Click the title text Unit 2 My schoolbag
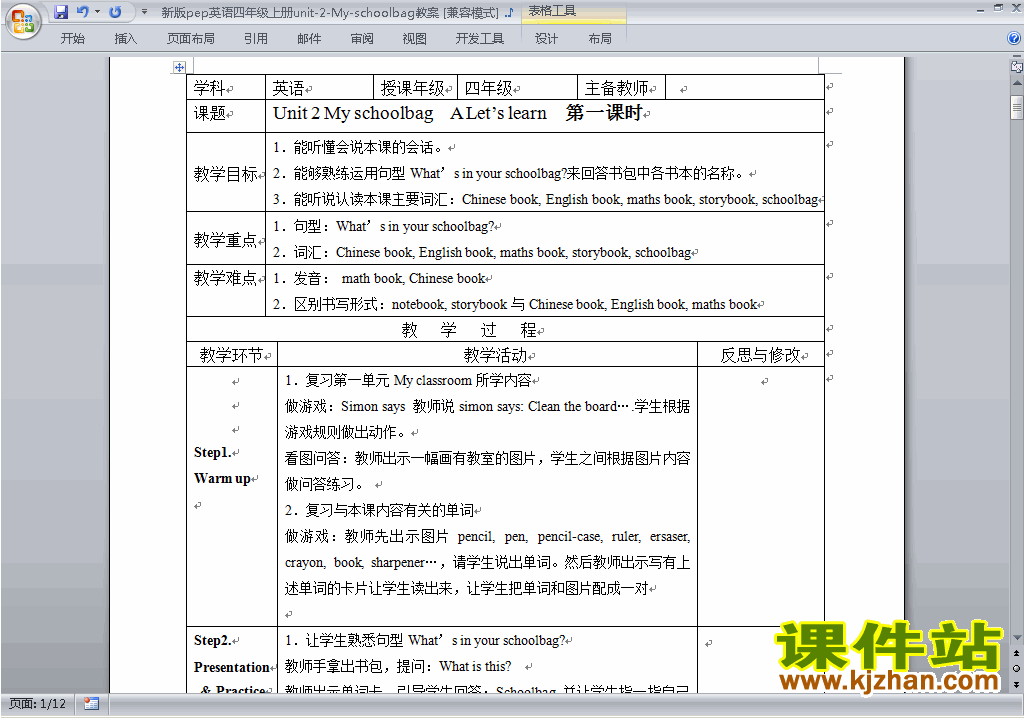The image size is (1024, 718). tap(353, 113)
